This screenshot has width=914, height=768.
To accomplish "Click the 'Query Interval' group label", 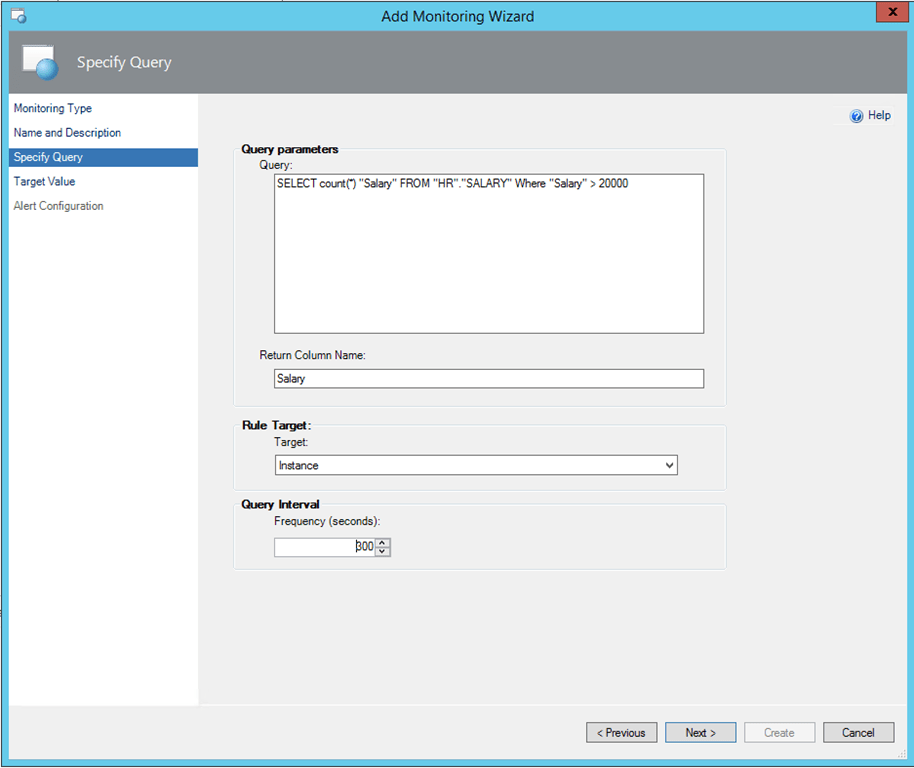I will coord(280,505).
